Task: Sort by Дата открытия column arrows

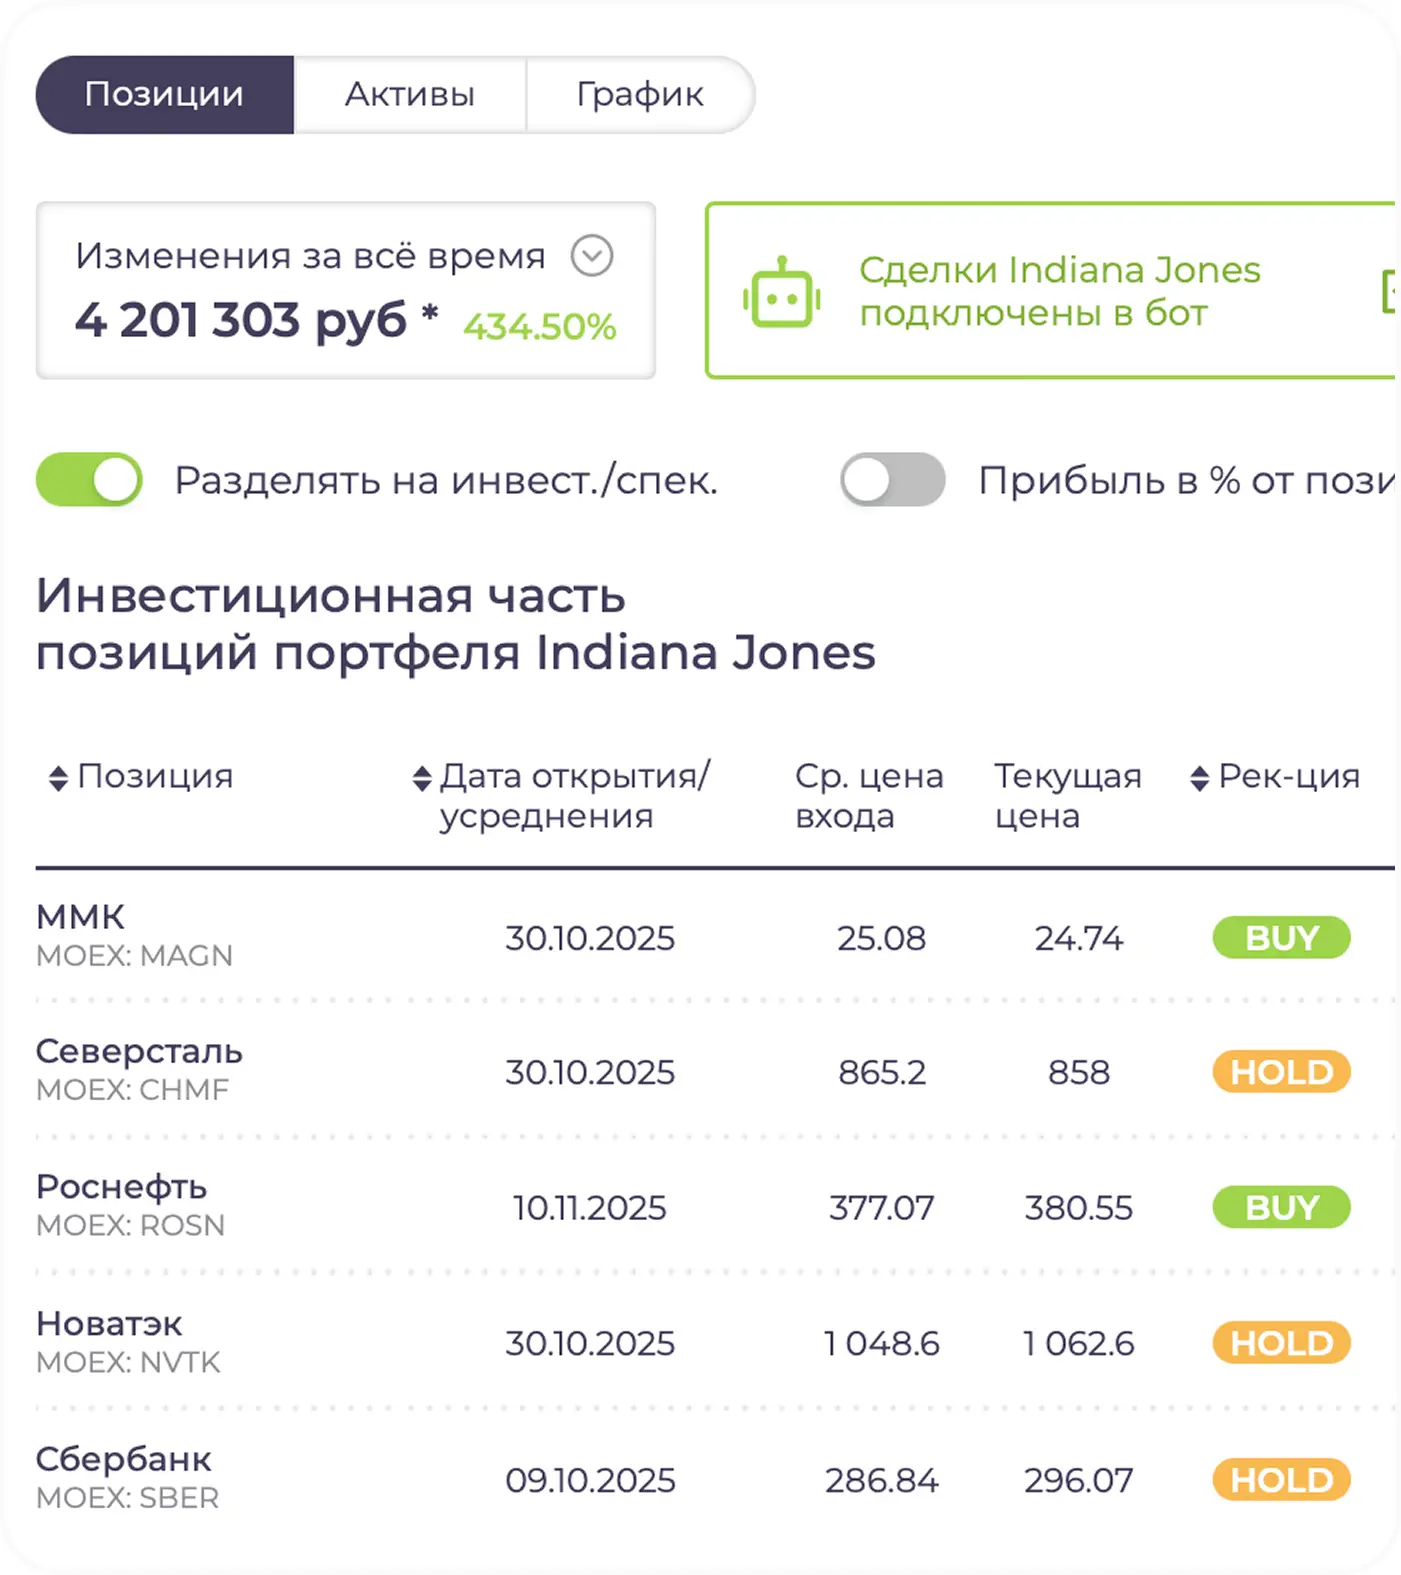Action: [x=422, y=778]
